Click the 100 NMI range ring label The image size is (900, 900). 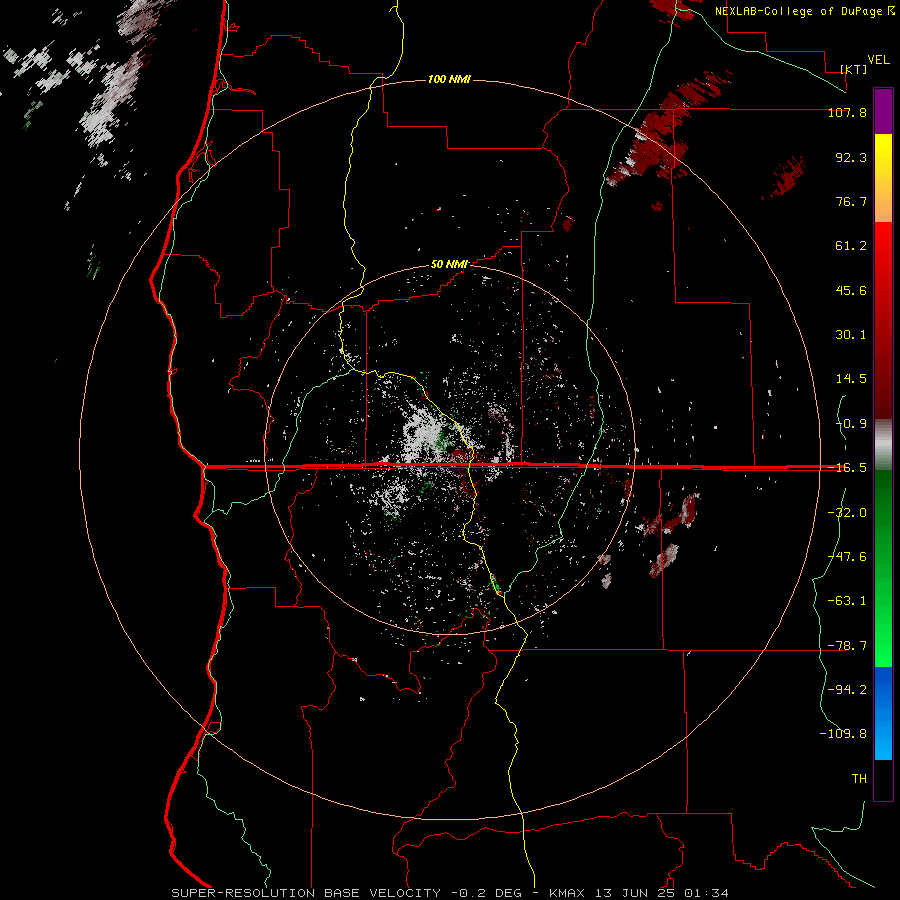pos(449,79)
